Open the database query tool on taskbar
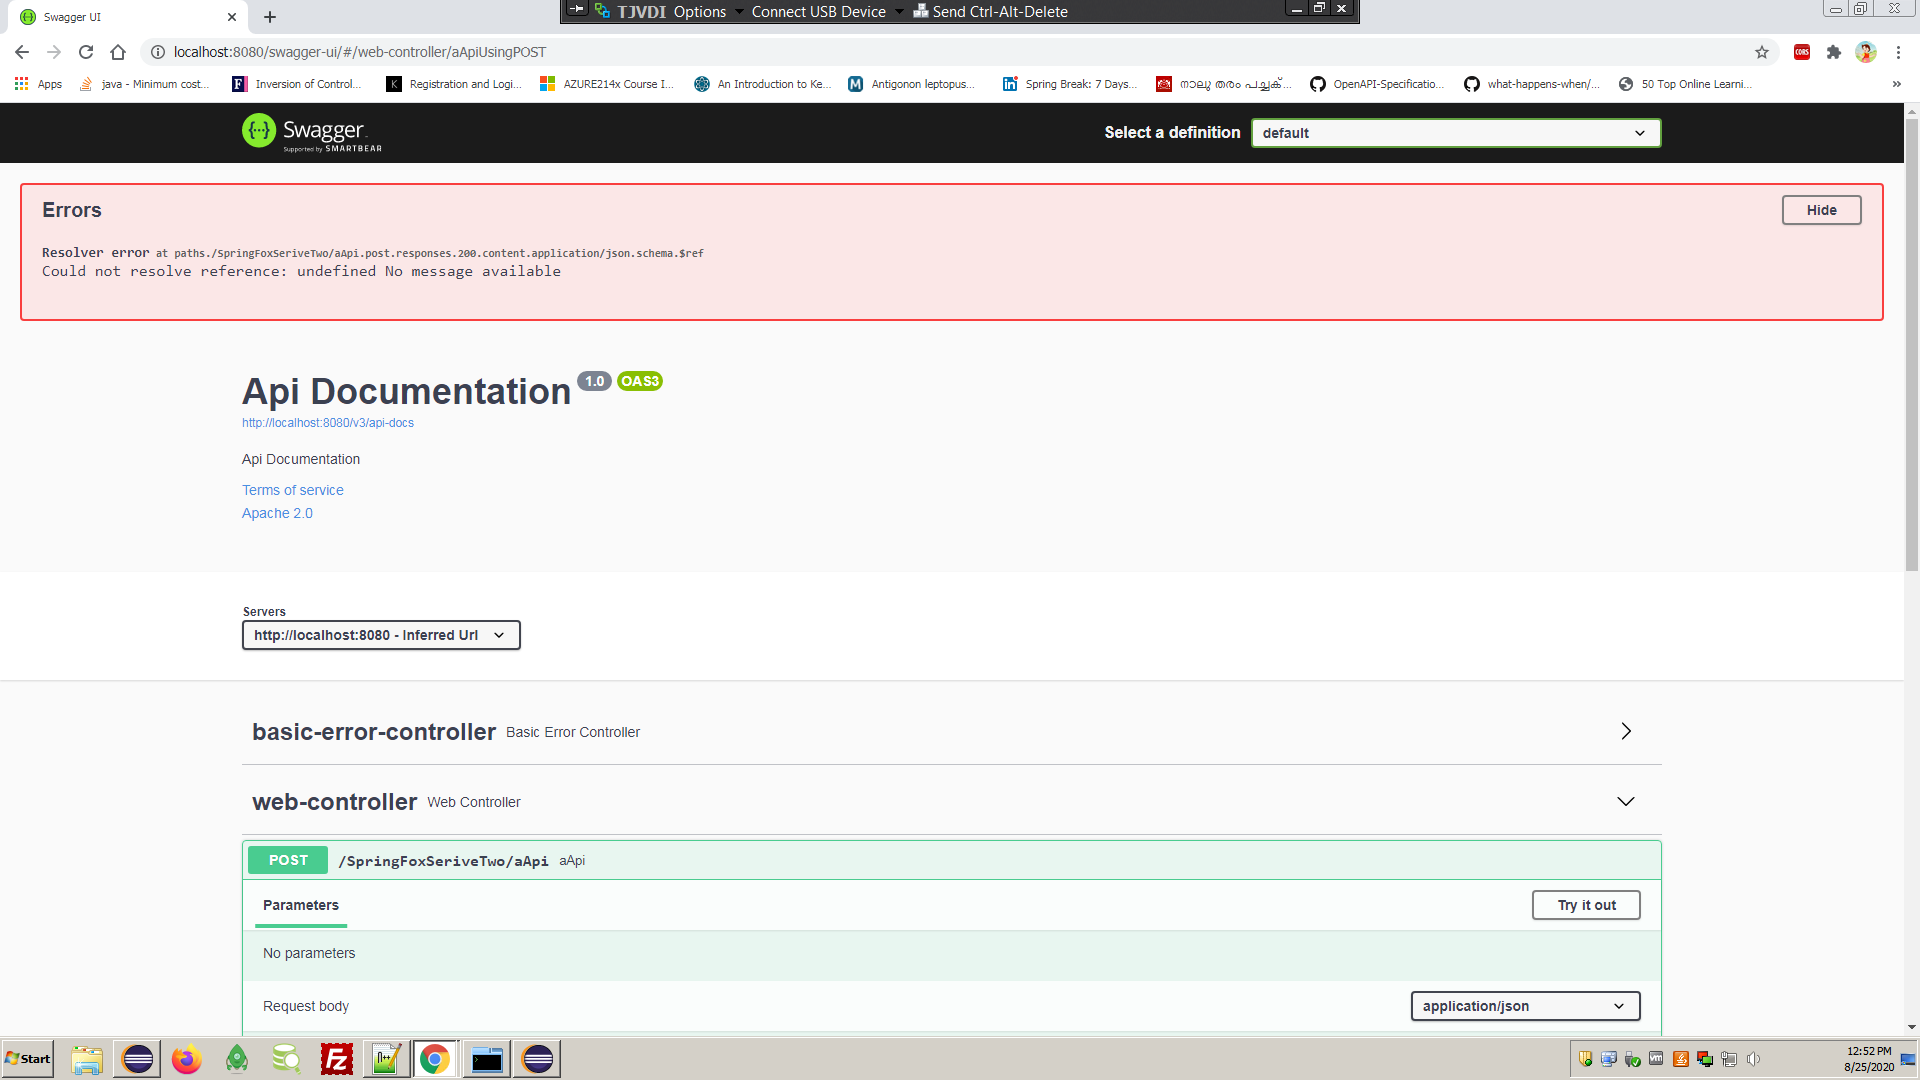This screenshot has width=1920, height=1080. pyautogui.click(x=287, y=1059)
